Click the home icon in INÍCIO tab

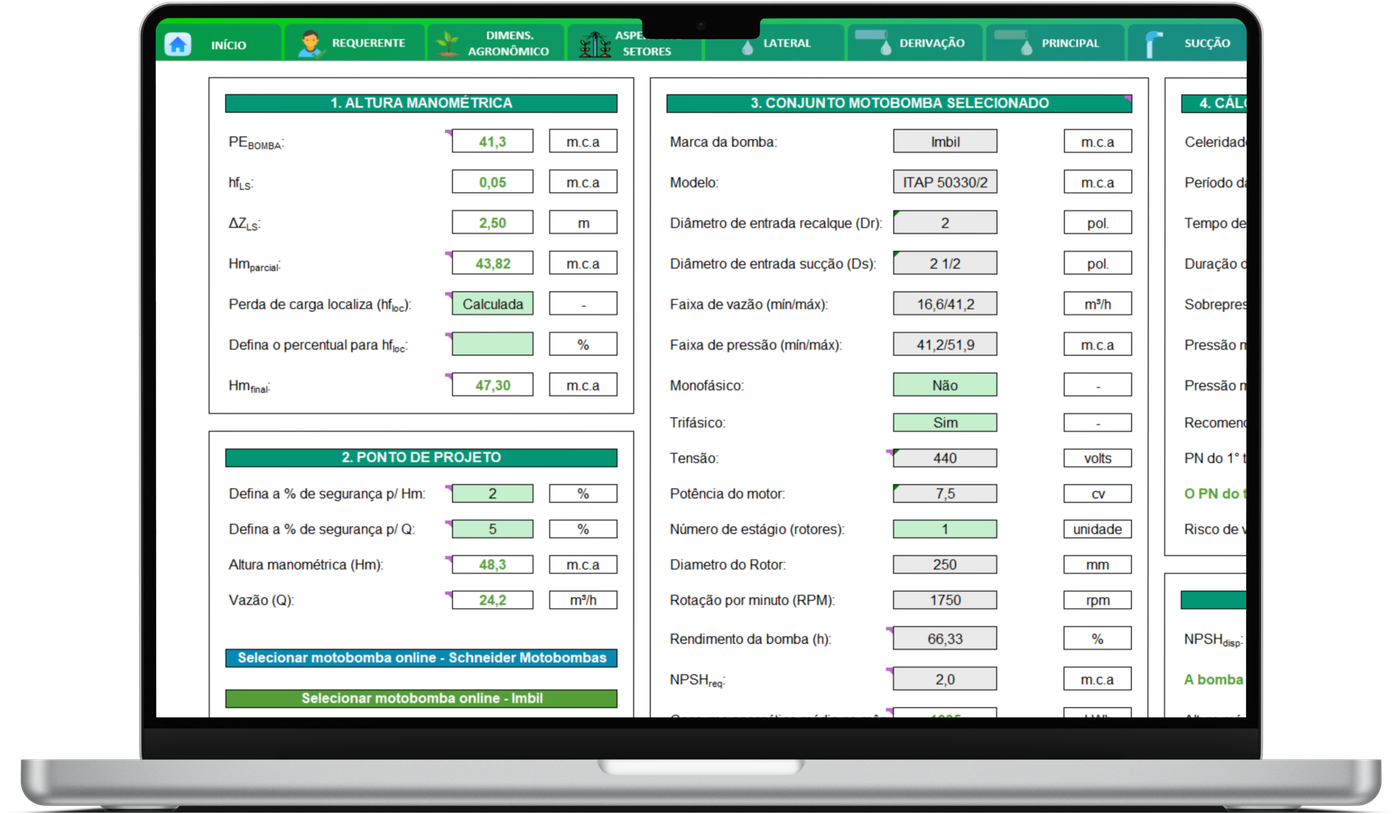(178, 44)
